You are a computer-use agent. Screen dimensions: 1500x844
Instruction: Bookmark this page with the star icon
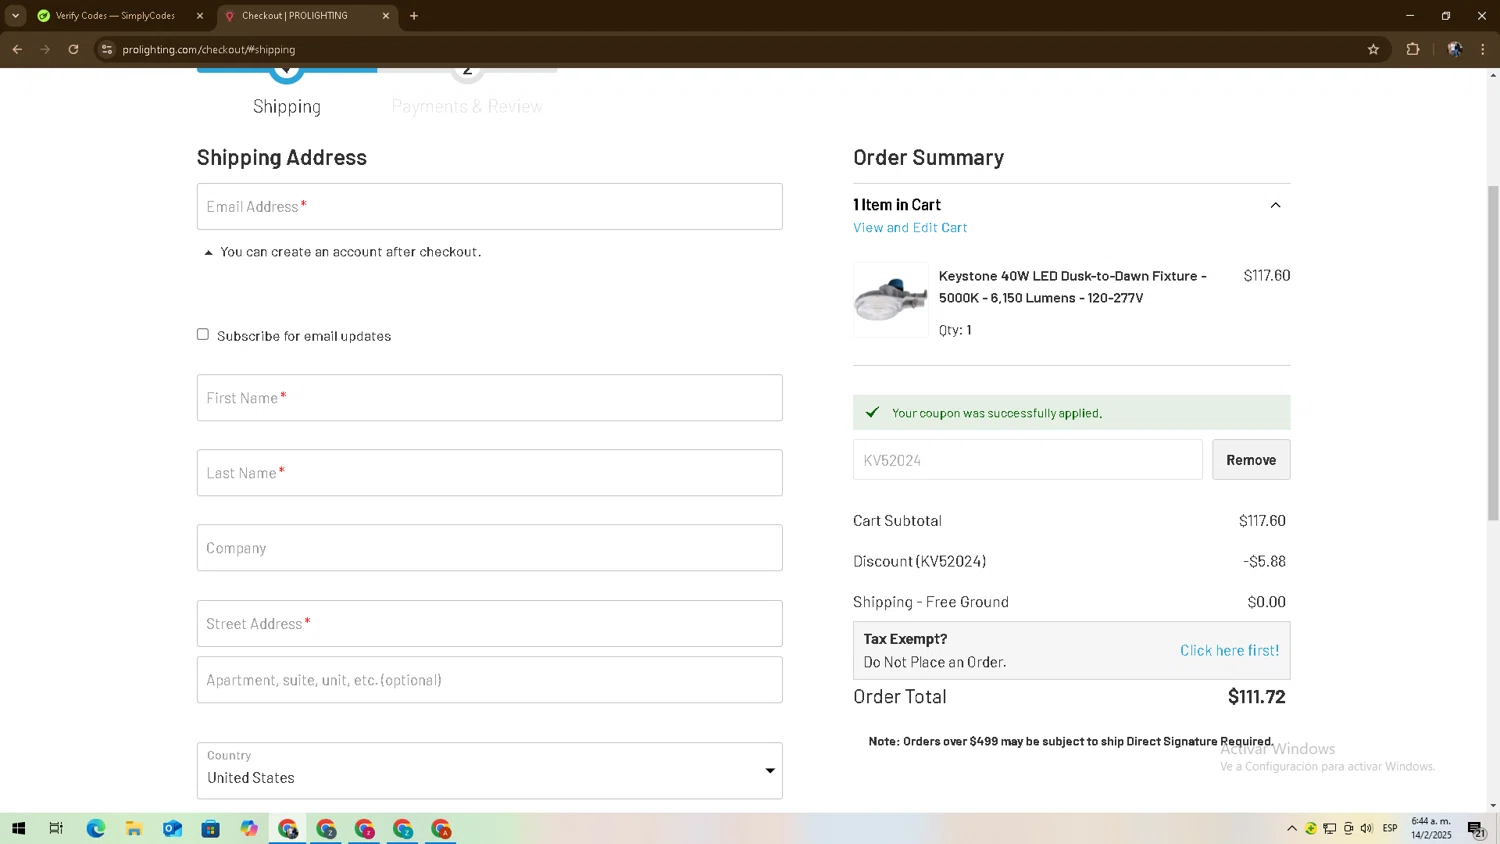pyautogui.click(x=1373, y=49)
